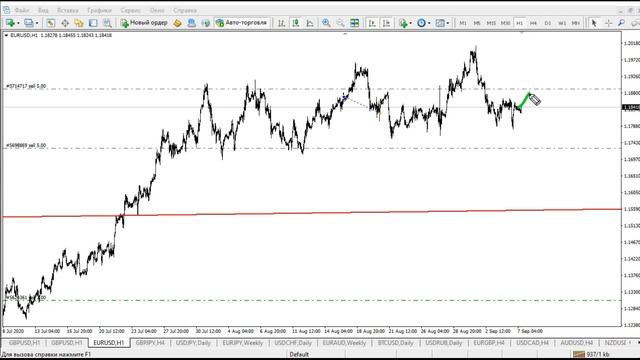
Task: Launch MetaEditor with the yellow icon
Action: [177, 23]
